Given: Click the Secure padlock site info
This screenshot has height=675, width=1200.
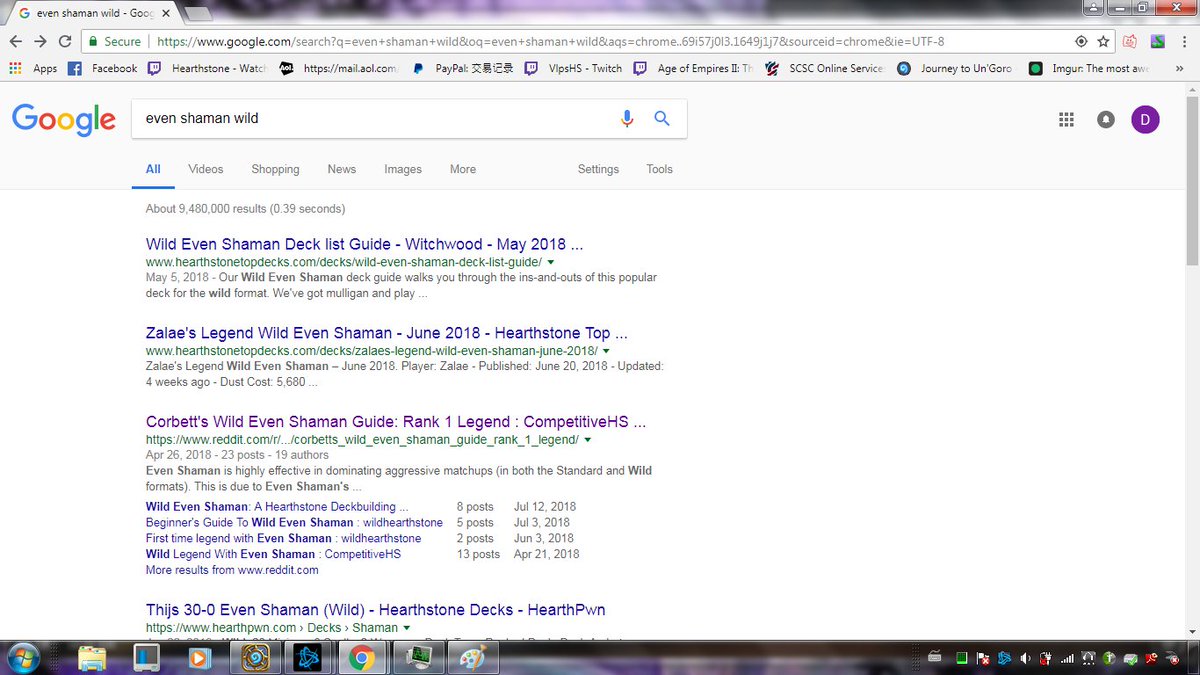Looking at the screenshot, I should 115,42.
